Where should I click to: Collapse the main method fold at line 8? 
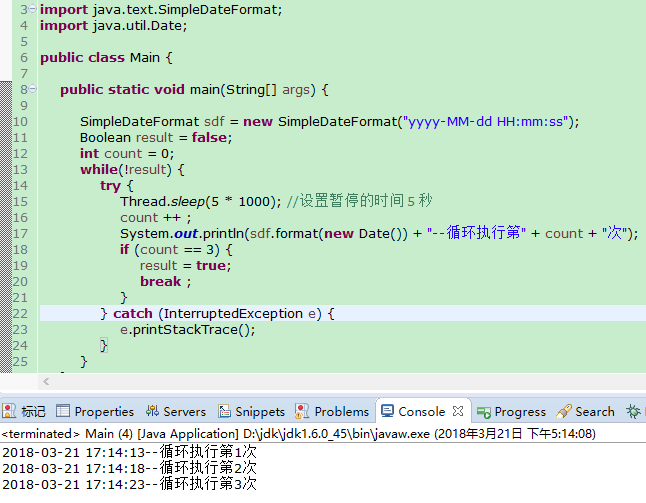[x=32, y=90]
